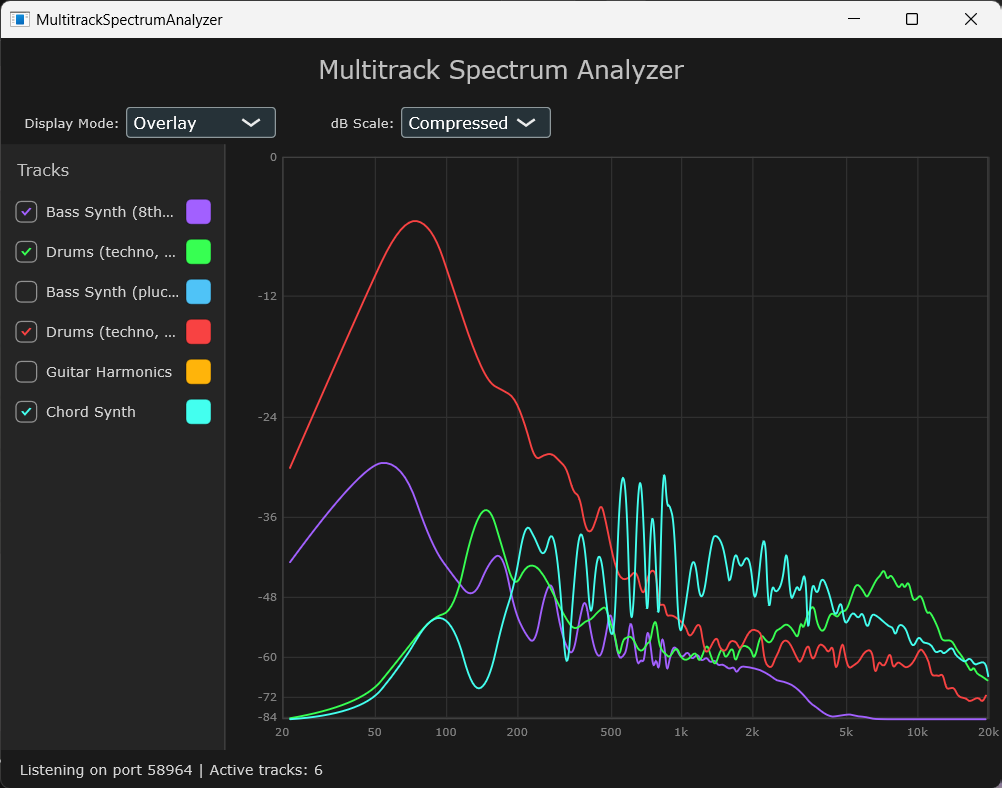Screen dimensions: 1002x788
Task: Click the red Drums color swatch
Action: 197,332
